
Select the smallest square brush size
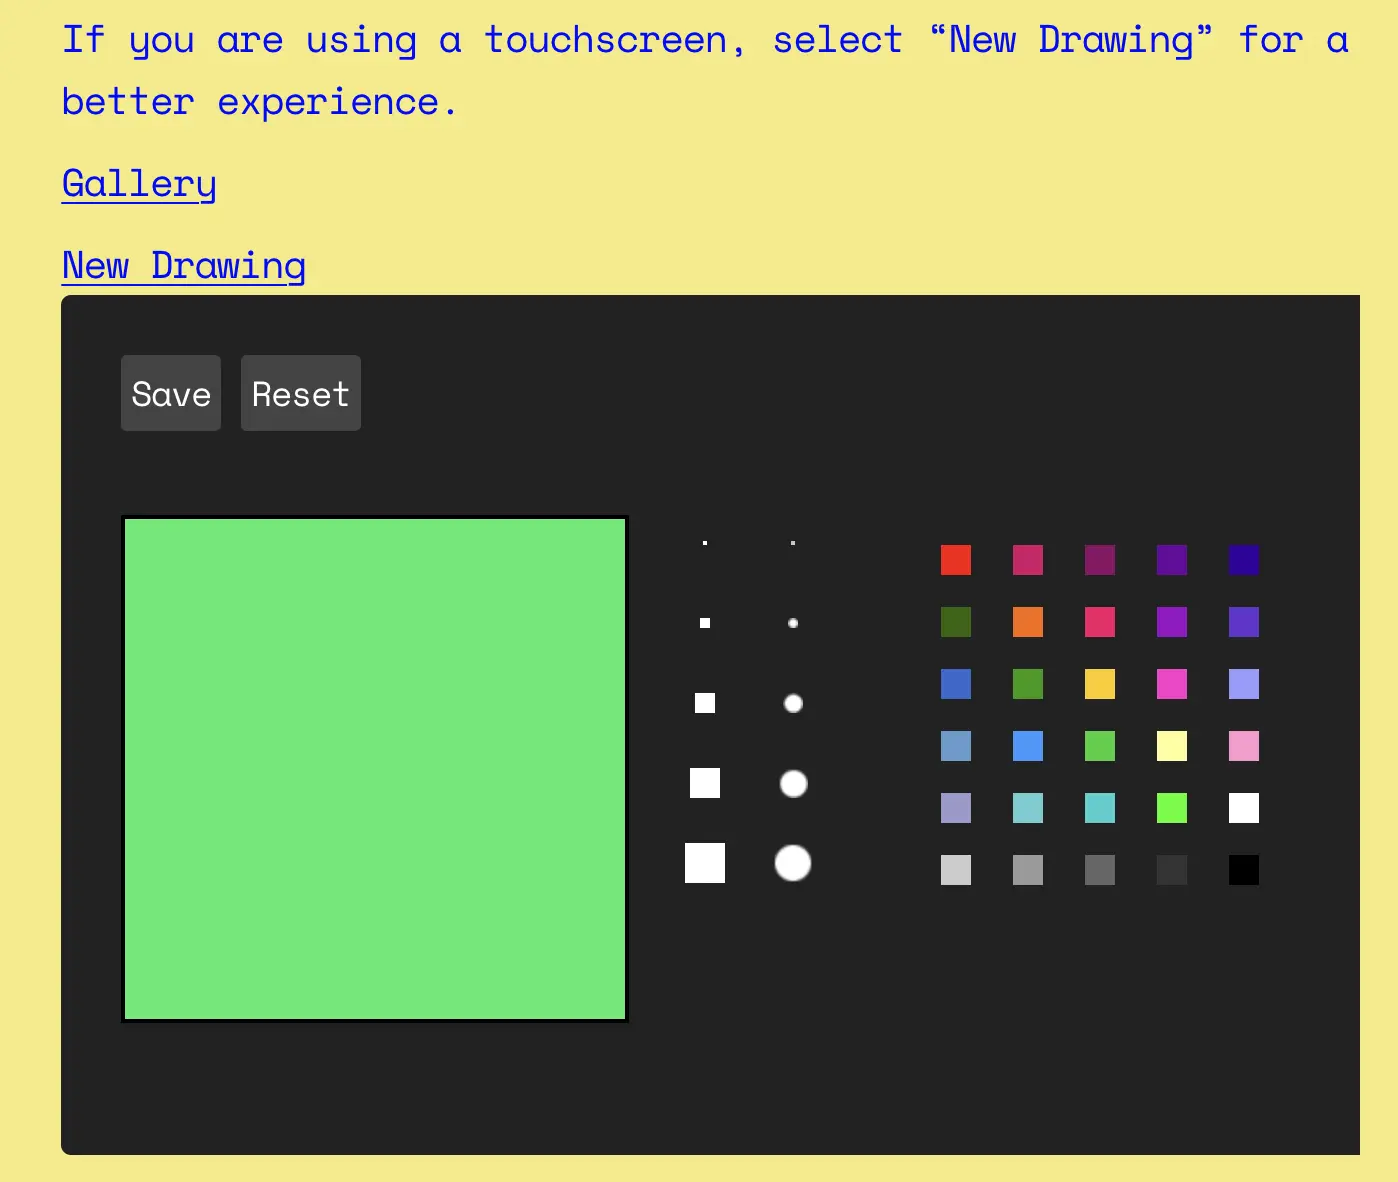pyautogui.click(x=705, y=543)
